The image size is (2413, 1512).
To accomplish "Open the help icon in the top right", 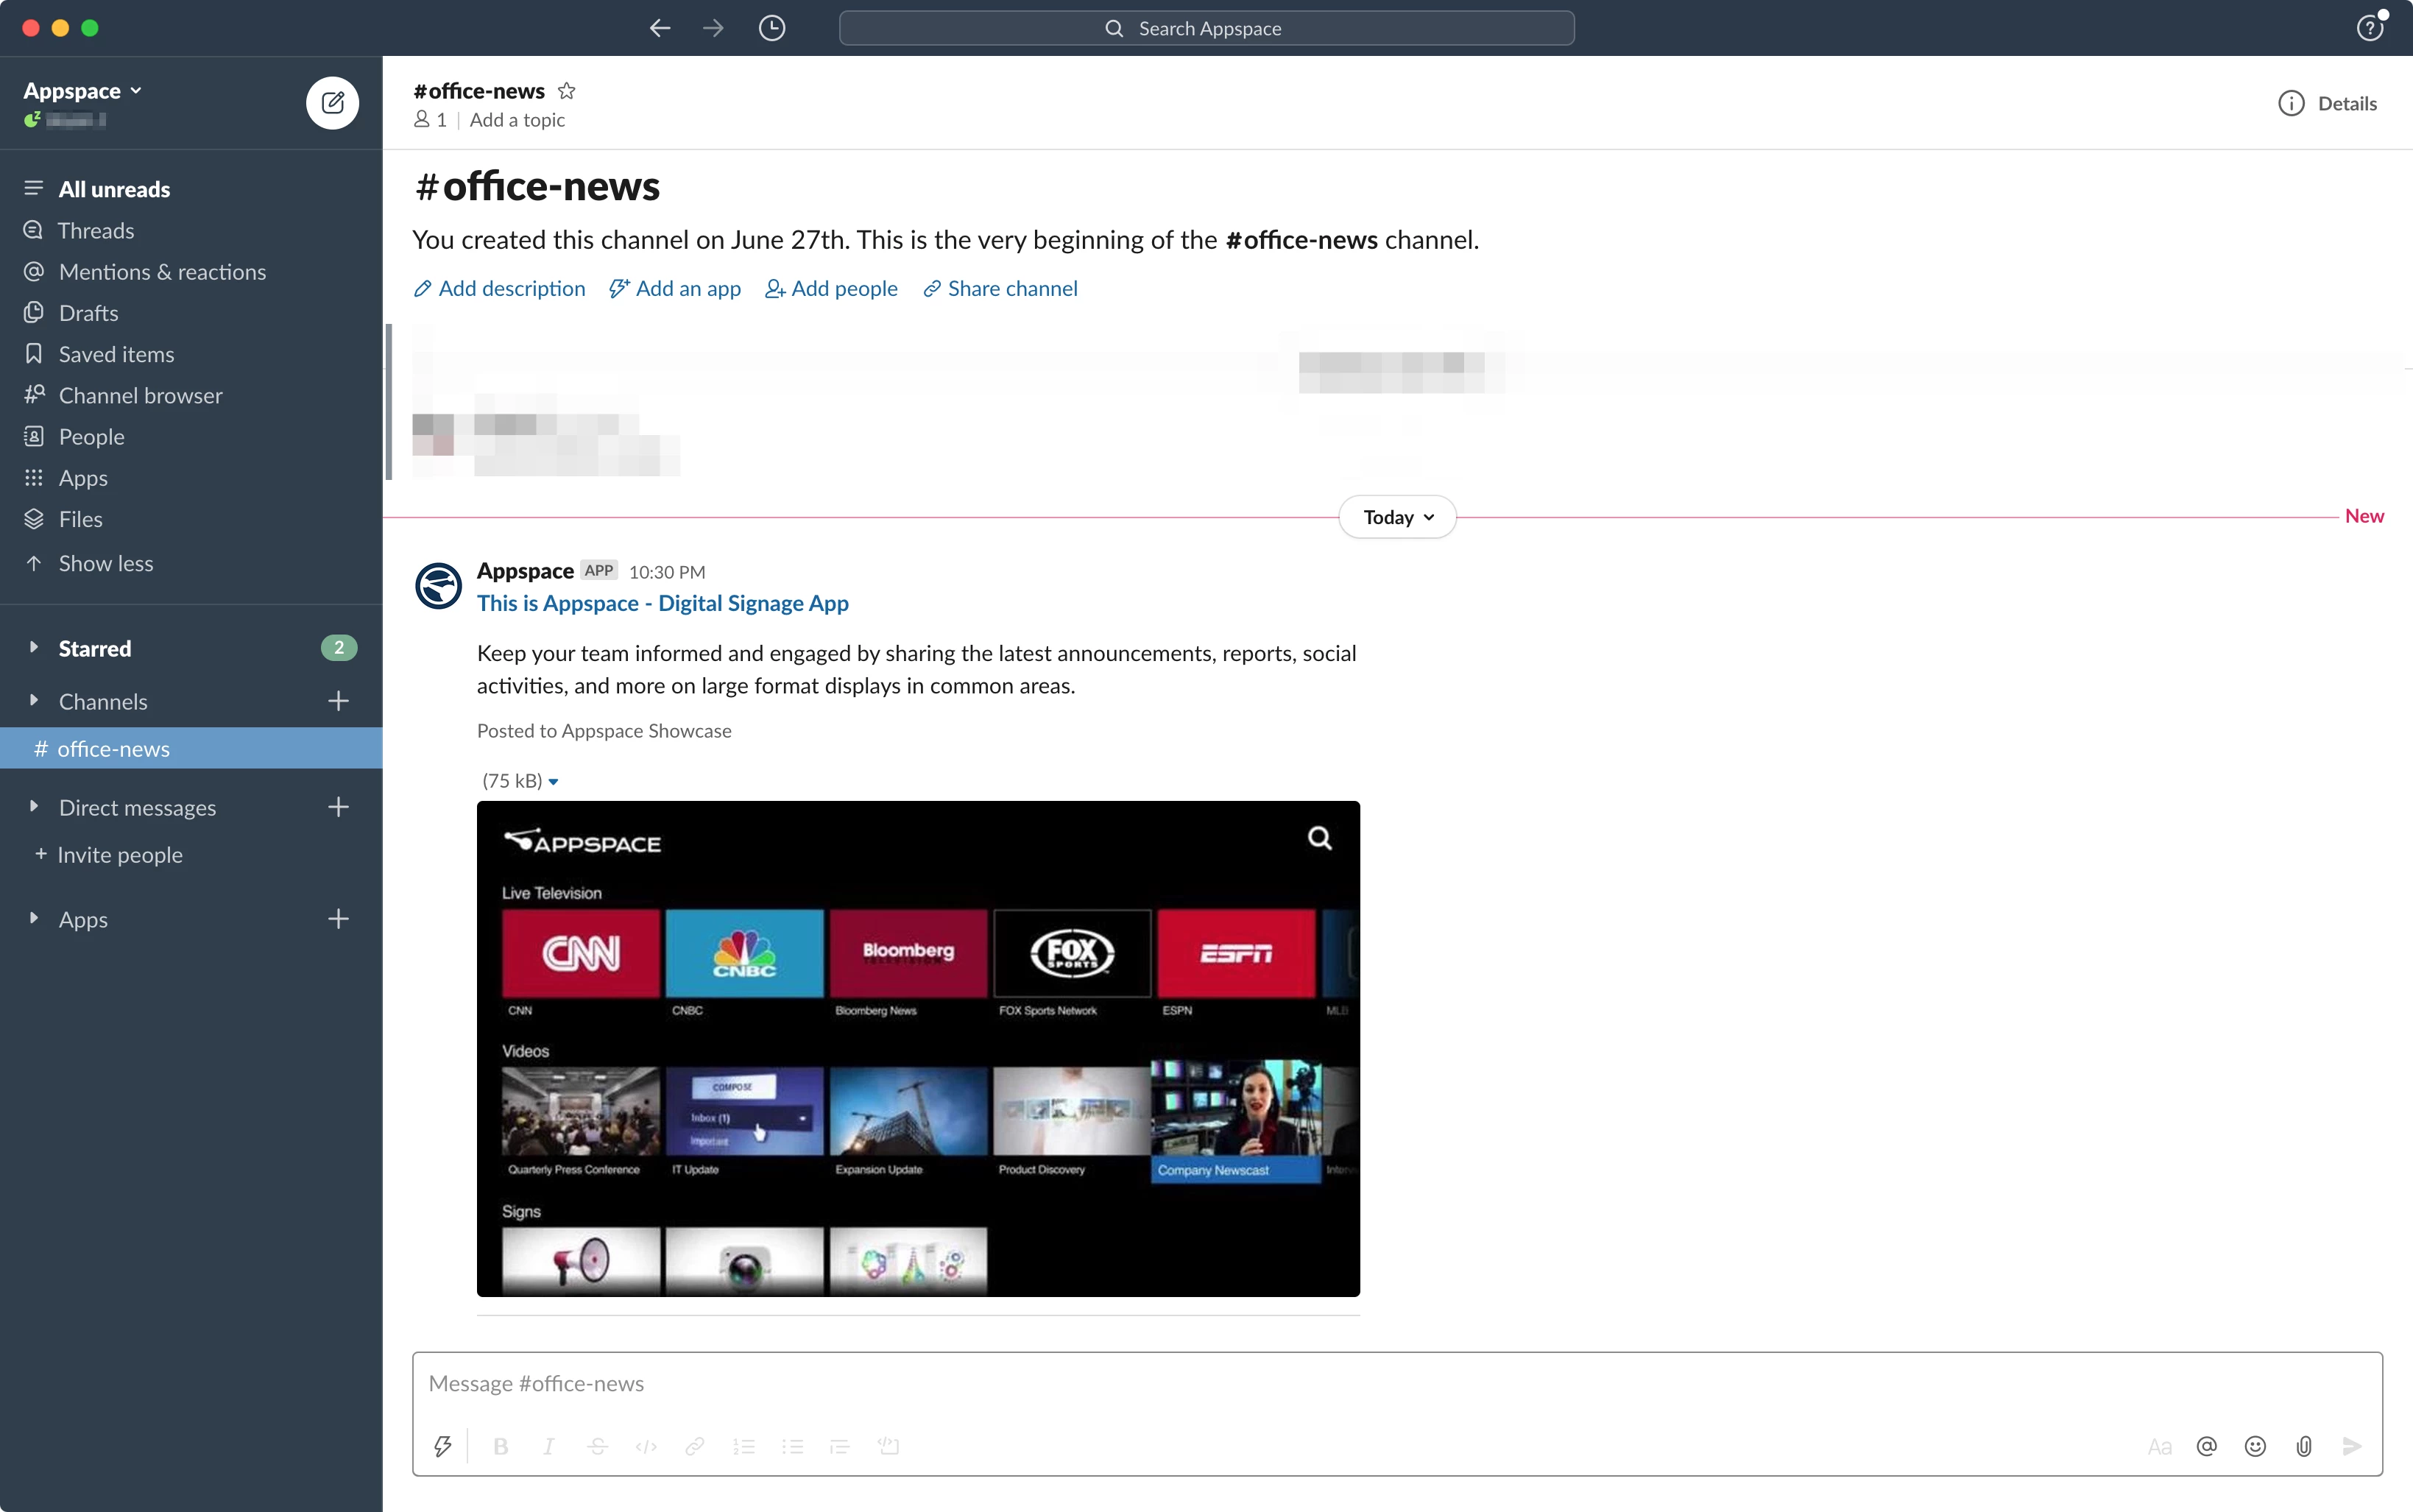I will click(x=2370, y=28).
